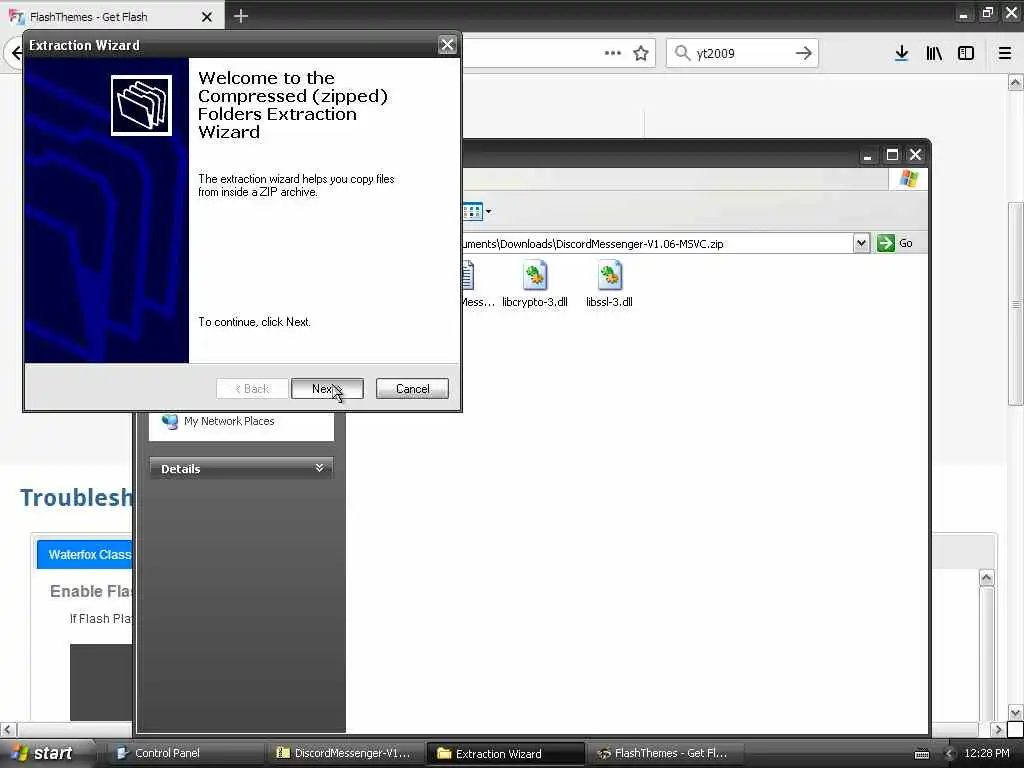Image resolution: width=1024 pixels, height=768 pixels.
Task: Open the browser Library icon
Action: [x=934, y=54]
